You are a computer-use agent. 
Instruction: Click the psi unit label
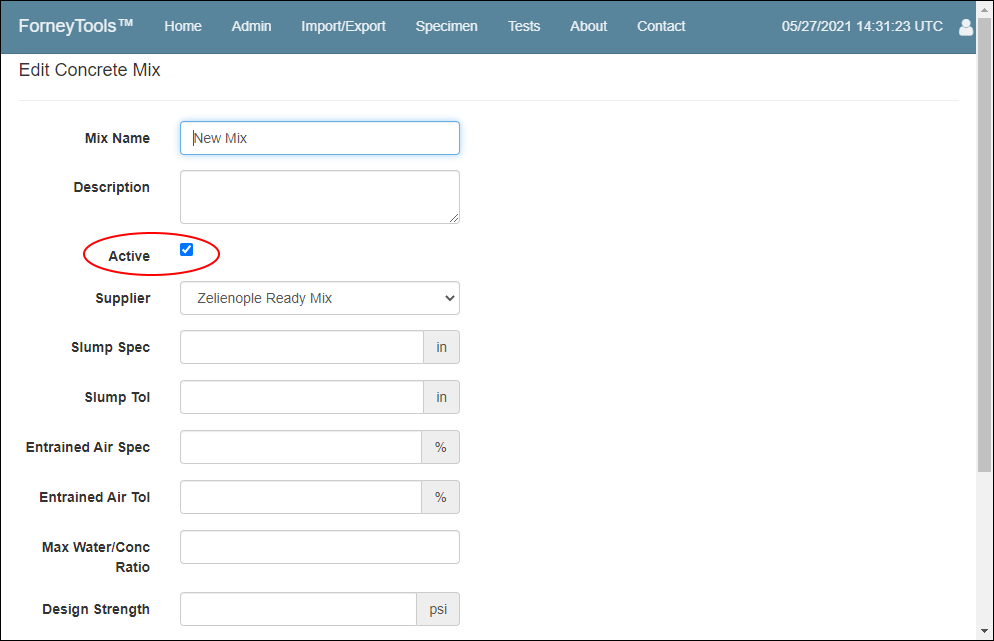438,609
